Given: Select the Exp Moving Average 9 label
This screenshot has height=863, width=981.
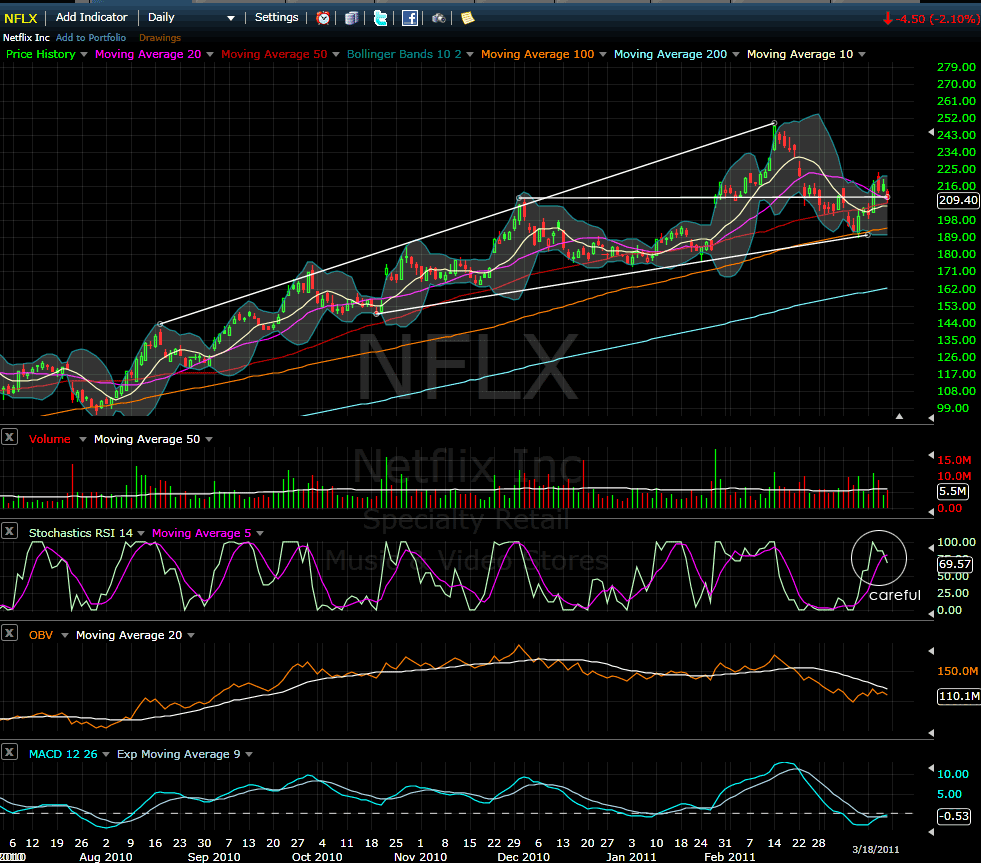Looking at the screenshot, I should (x=178, y=753).
